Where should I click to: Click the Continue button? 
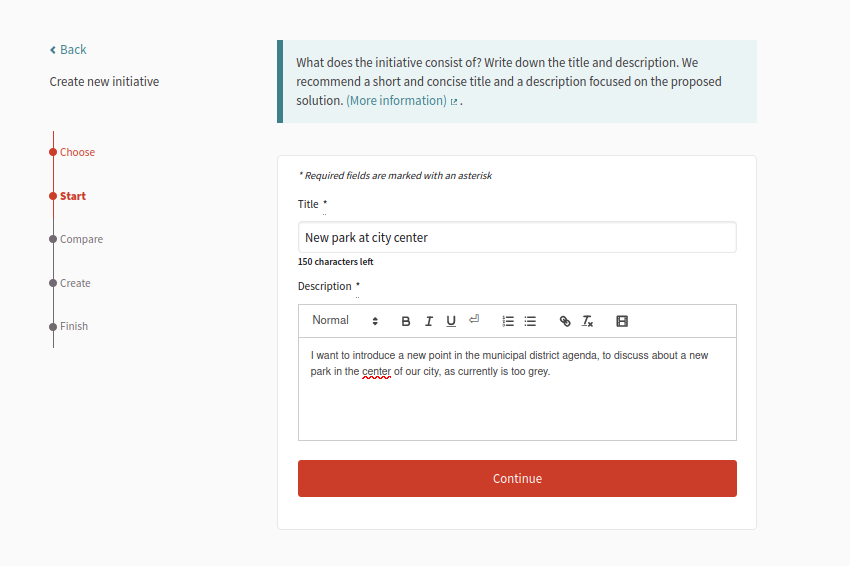(x=517, y=478)
